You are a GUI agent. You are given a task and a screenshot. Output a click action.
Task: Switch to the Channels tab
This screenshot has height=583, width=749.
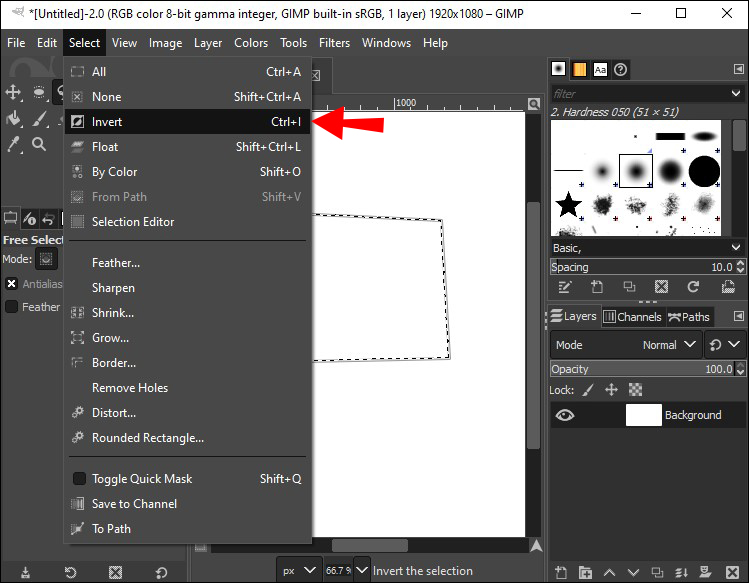(x=632, y=316)
